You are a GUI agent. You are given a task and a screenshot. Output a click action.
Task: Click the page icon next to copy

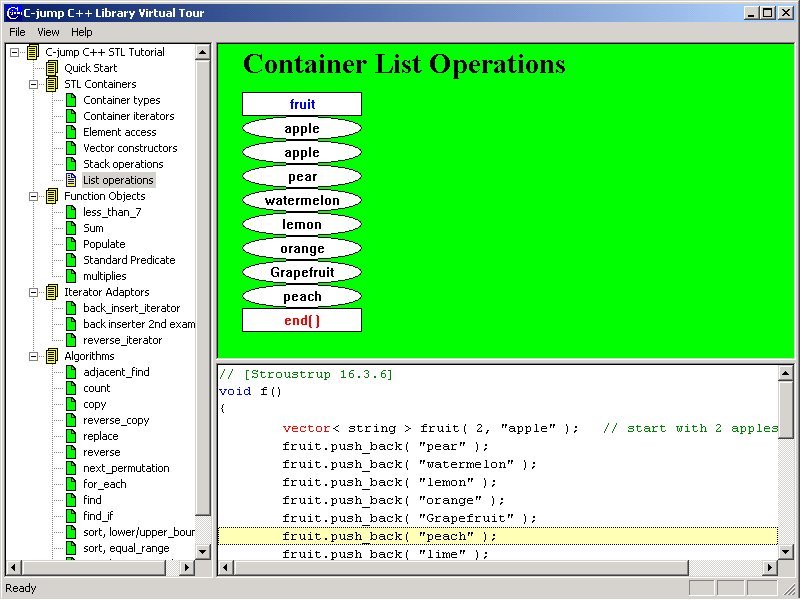pos(71,404)
